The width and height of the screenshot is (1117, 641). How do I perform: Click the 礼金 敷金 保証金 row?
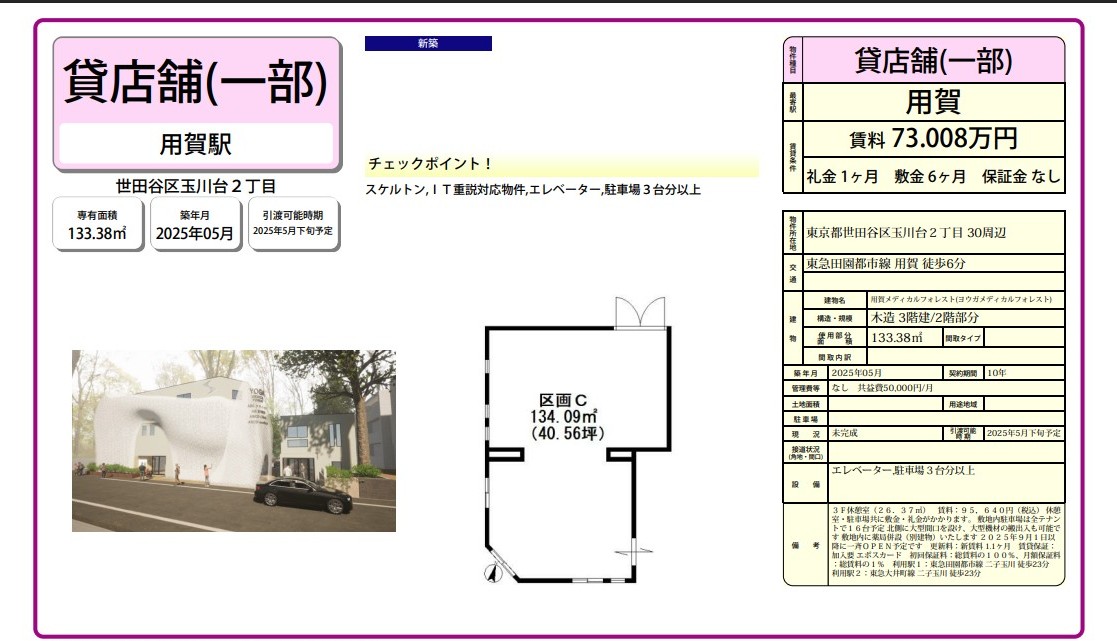[x=932, y=177]
